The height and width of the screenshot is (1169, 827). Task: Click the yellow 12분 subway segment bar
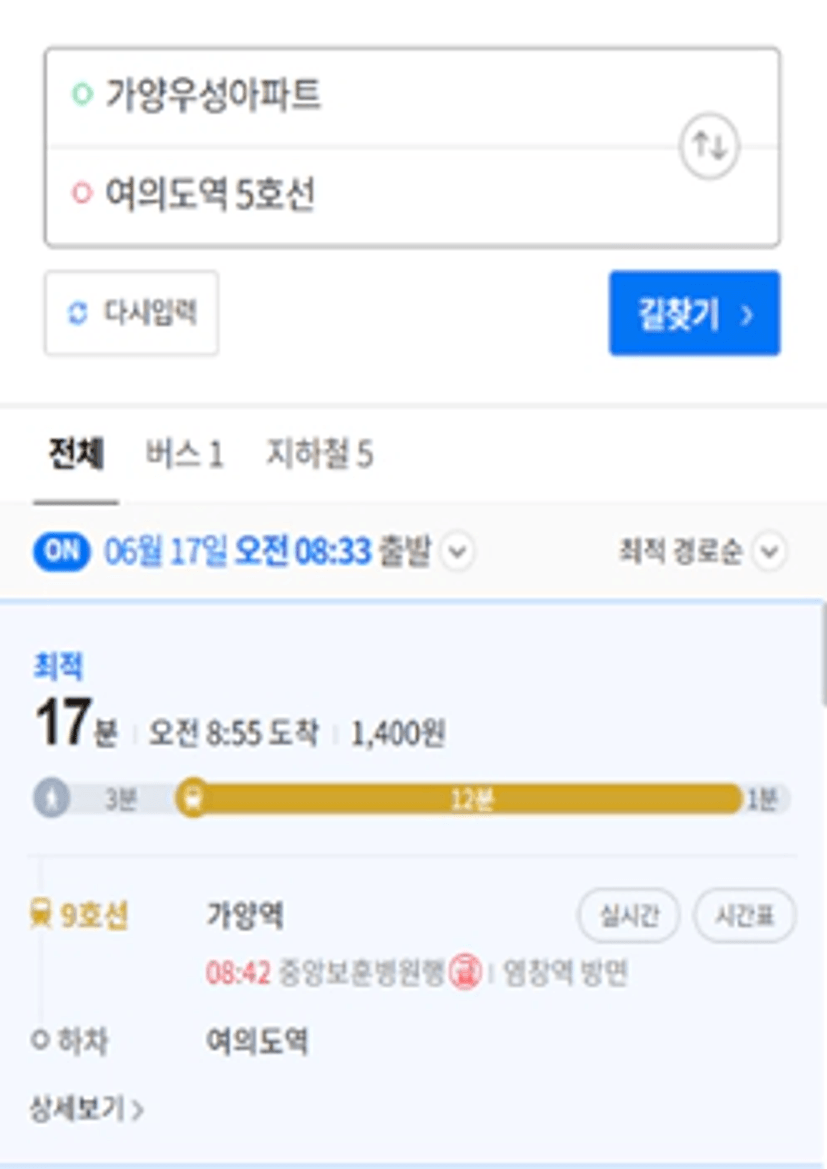tap(470, 799)
